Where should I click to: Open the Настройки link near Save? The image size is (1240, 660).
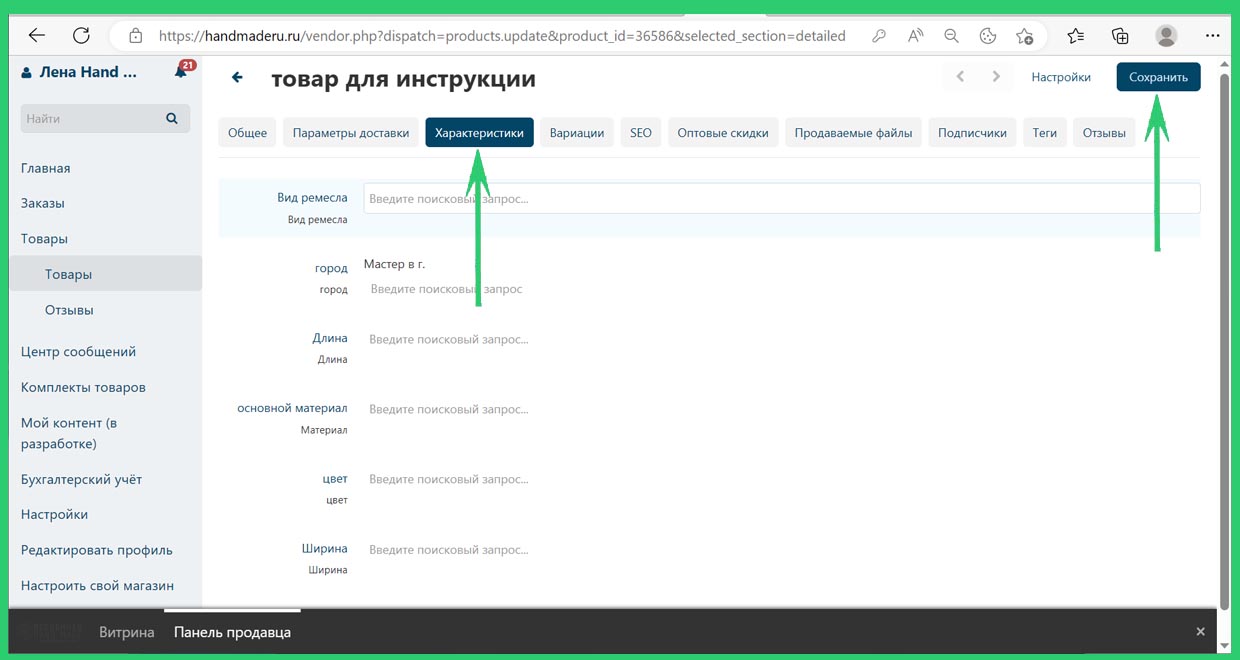(1060, 77)
